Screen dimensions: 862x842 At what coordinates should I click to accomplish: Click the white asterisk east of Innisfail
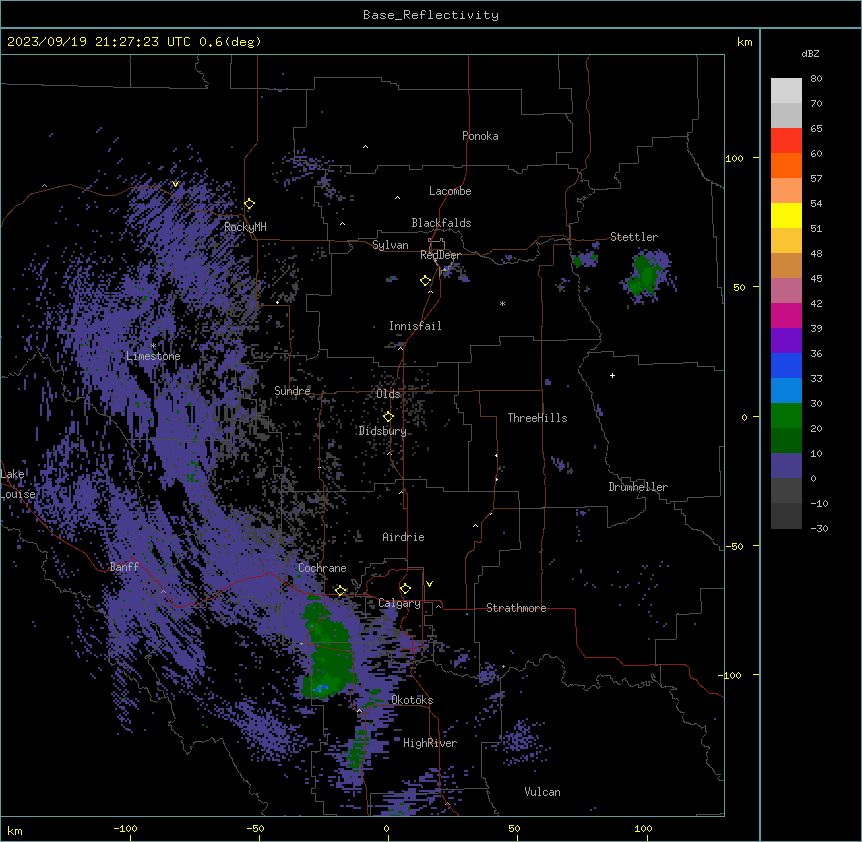point(502,303)
